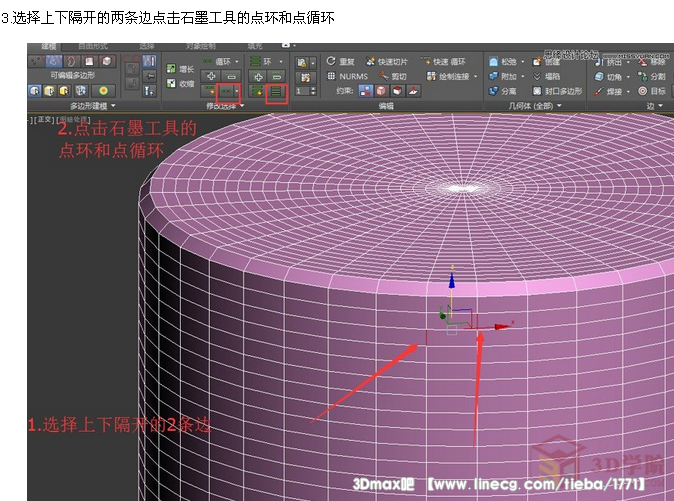
Task: Click Next Modifier icon below pin
Action: click(149, 92)
